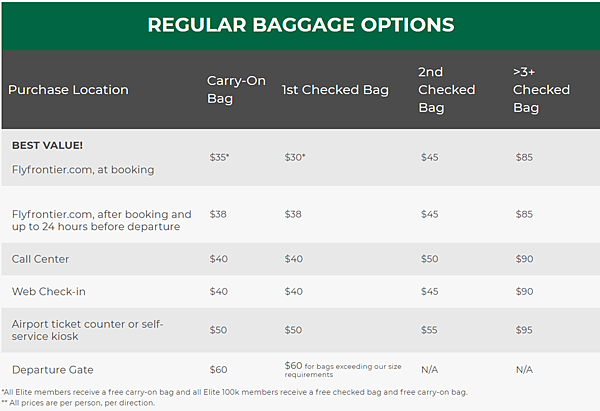Click the Elite members free carry-on footnote
The height and width of the screenshot is (411, 600).
234,392
